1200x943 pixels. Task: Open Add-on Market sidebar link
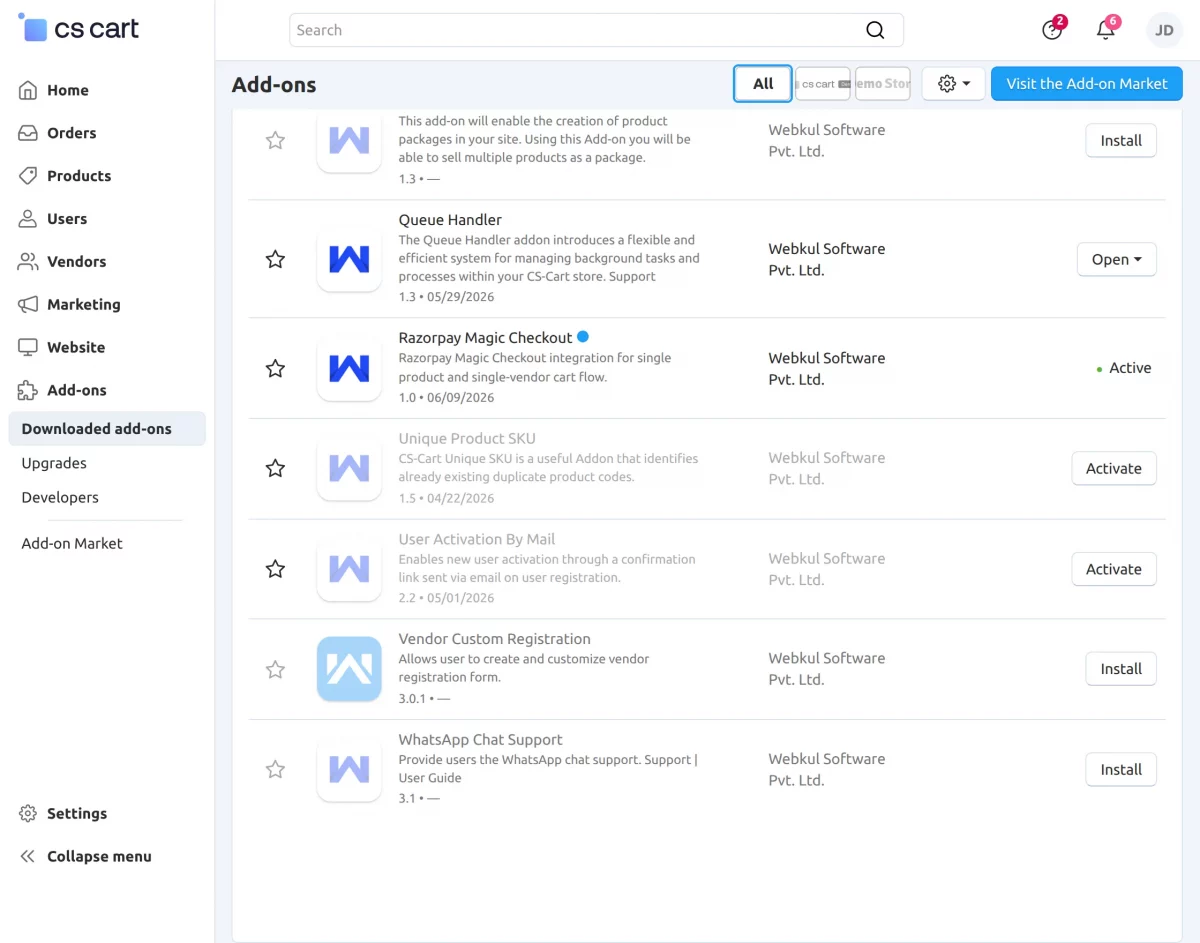[72, 543]
